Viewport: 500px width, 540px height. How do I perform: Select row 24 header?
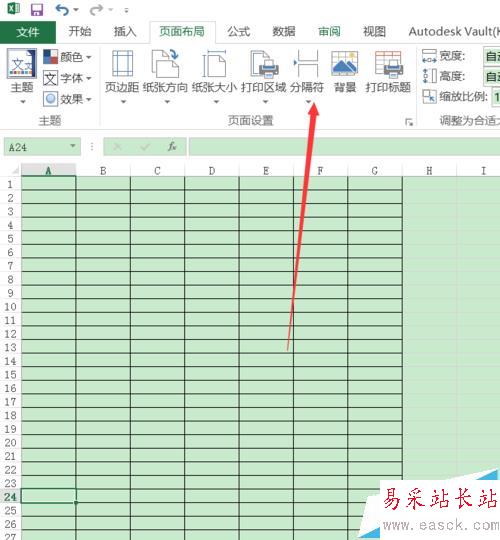click(10, 497)
